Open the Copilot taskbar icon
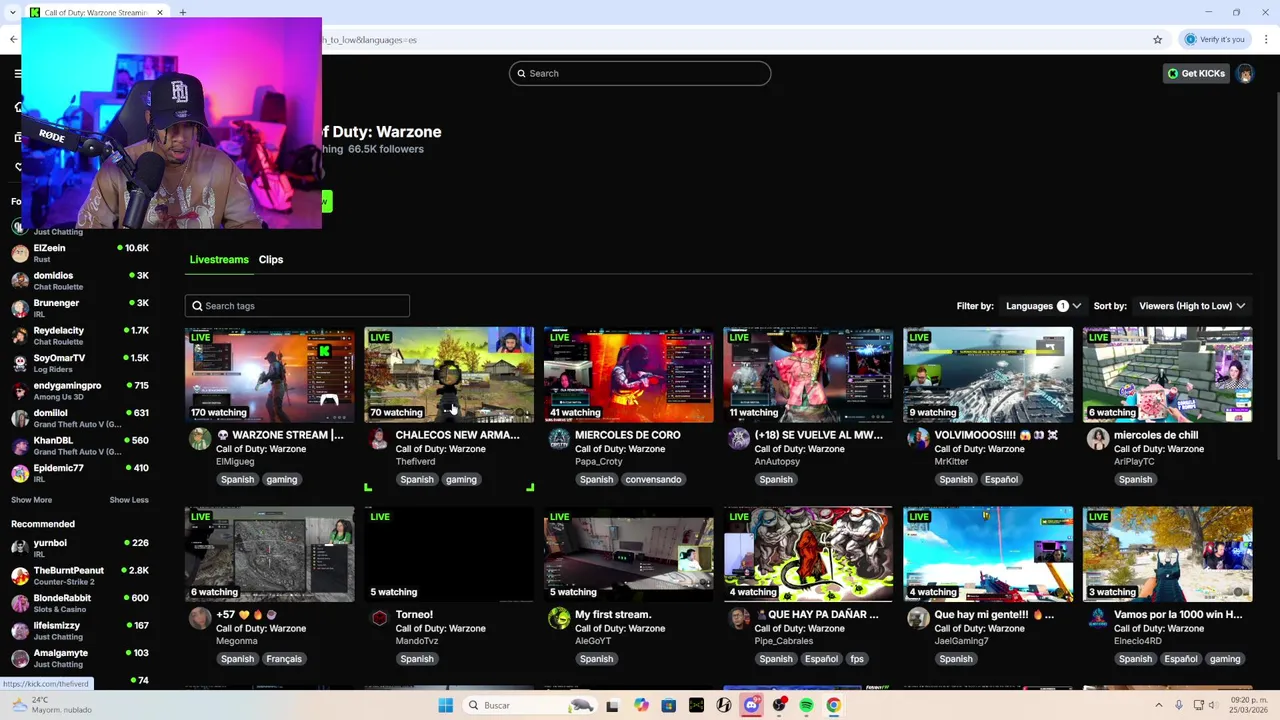The width and height of the screenshot is (1280, 720). pyautogui.click(x=641, y=705)
